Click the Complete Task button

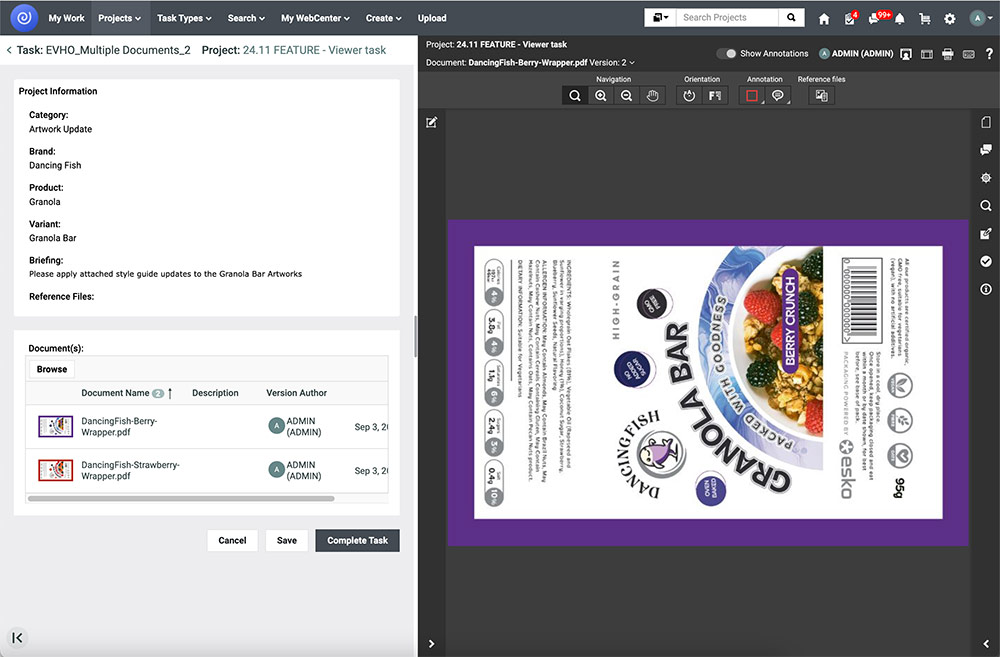point(357,540)
